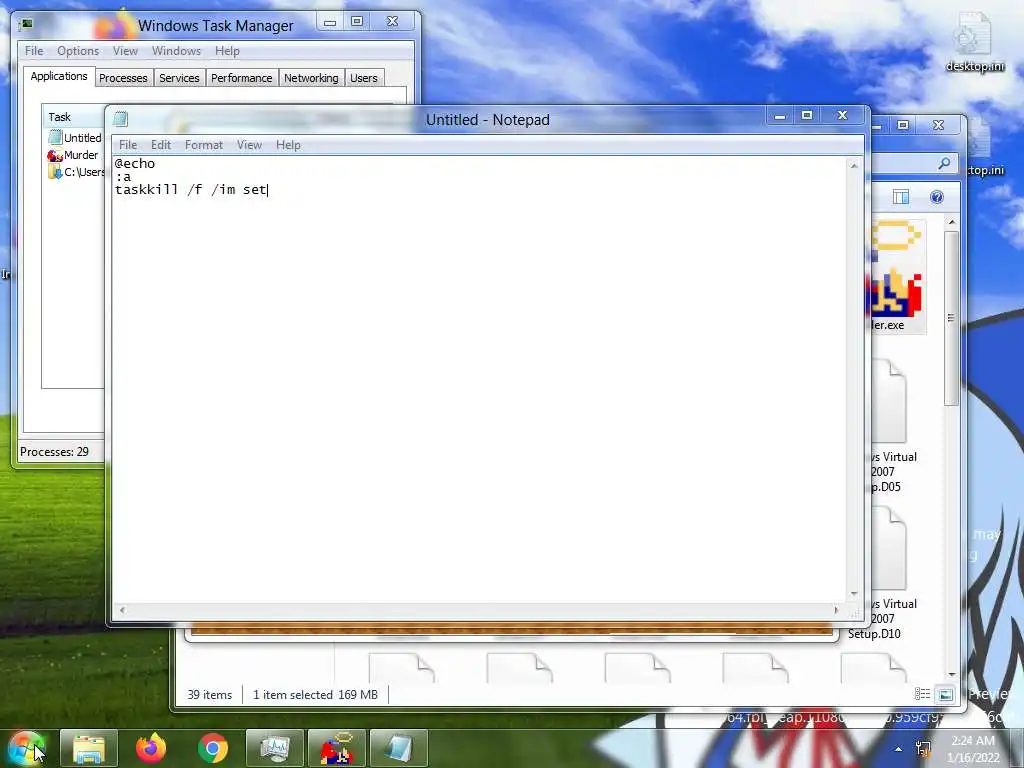Open Notepad View menu
The width and height of the screenshot is (1024, 768).
pyautogui.click(x=249, y=145)
